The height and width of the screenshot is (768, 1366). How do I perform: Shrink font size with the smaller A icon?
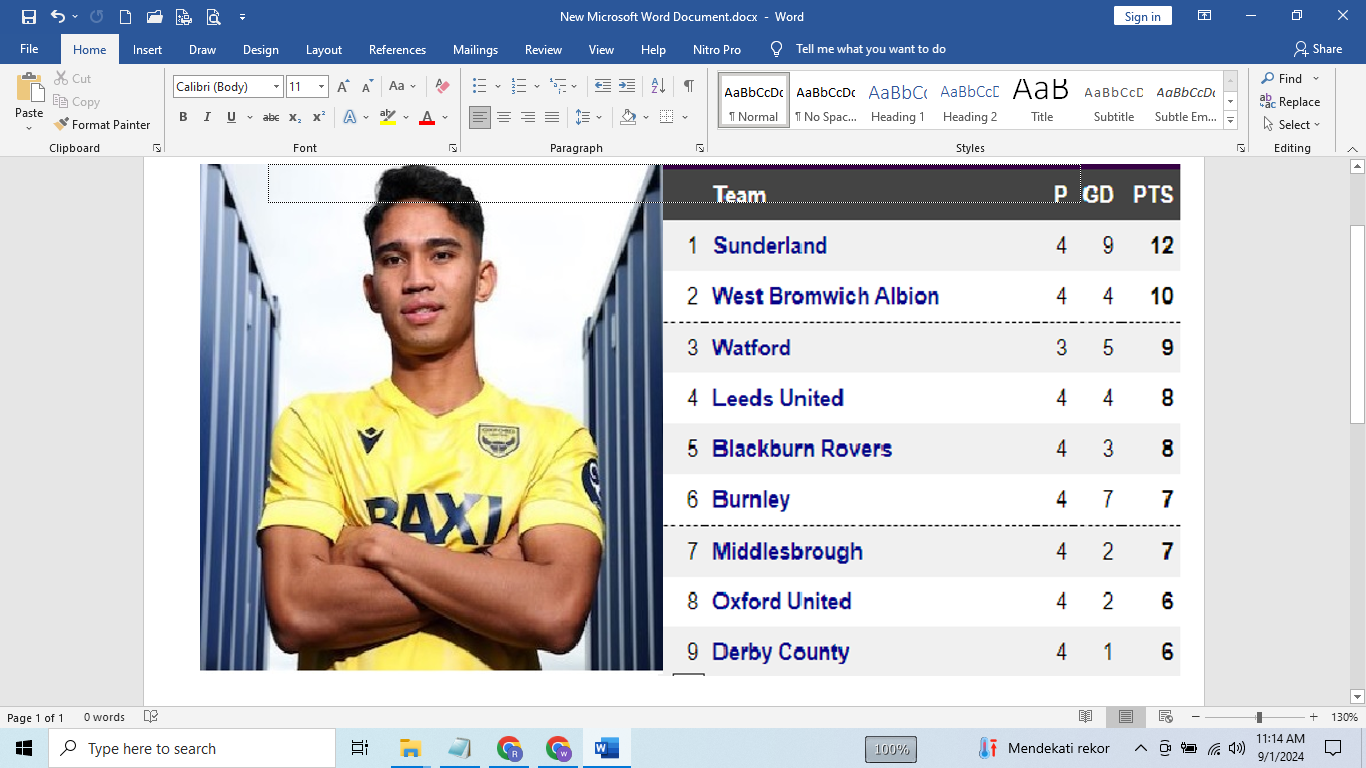[366, 87]
